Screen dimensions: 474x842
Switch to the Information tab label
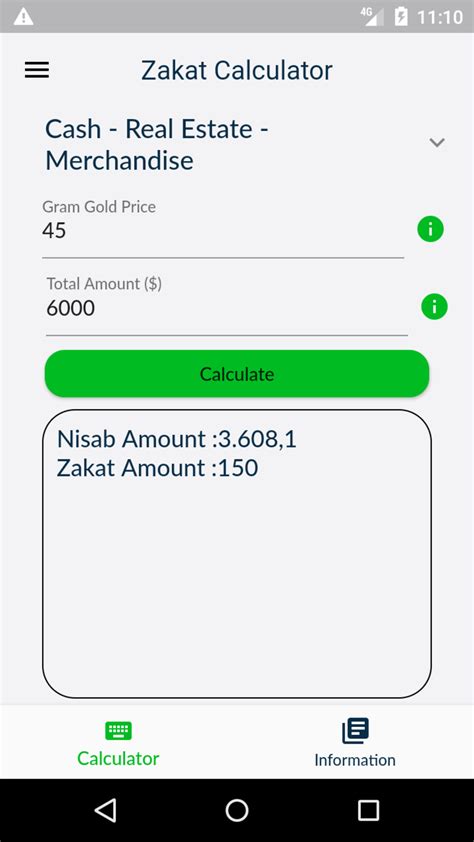(355, 760)
